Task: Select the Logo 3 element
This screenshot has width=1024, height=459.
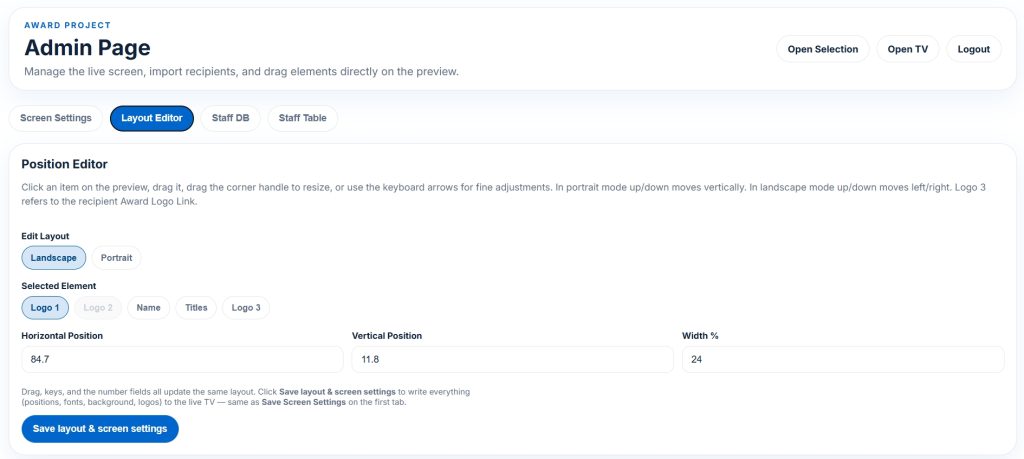Action: 246,308
